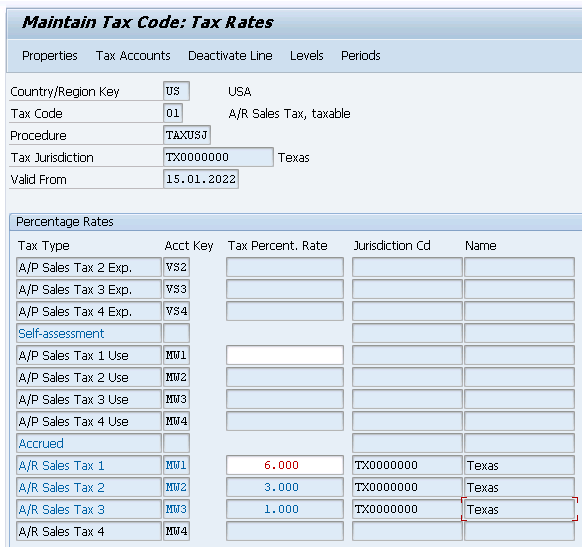The width and height of the screenshot is (582, 547).
Task: Click the Country/Region Key field US
Action: pyautogui.click(x=176, y=91)
